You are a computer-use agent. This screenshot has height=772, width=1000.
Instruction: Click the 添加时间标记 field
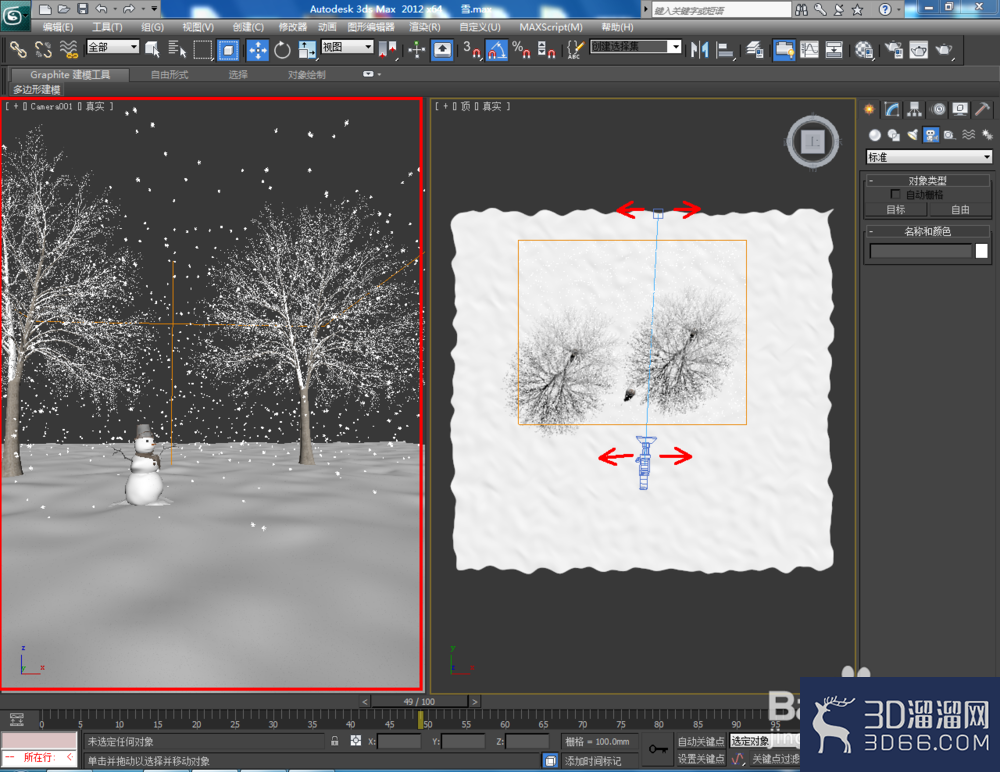(598, 761)
